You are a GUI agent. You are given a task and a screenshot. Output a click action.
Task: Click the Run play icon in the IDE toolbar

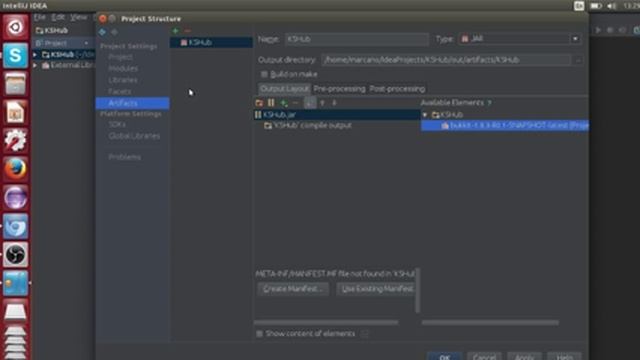[598, 30]
